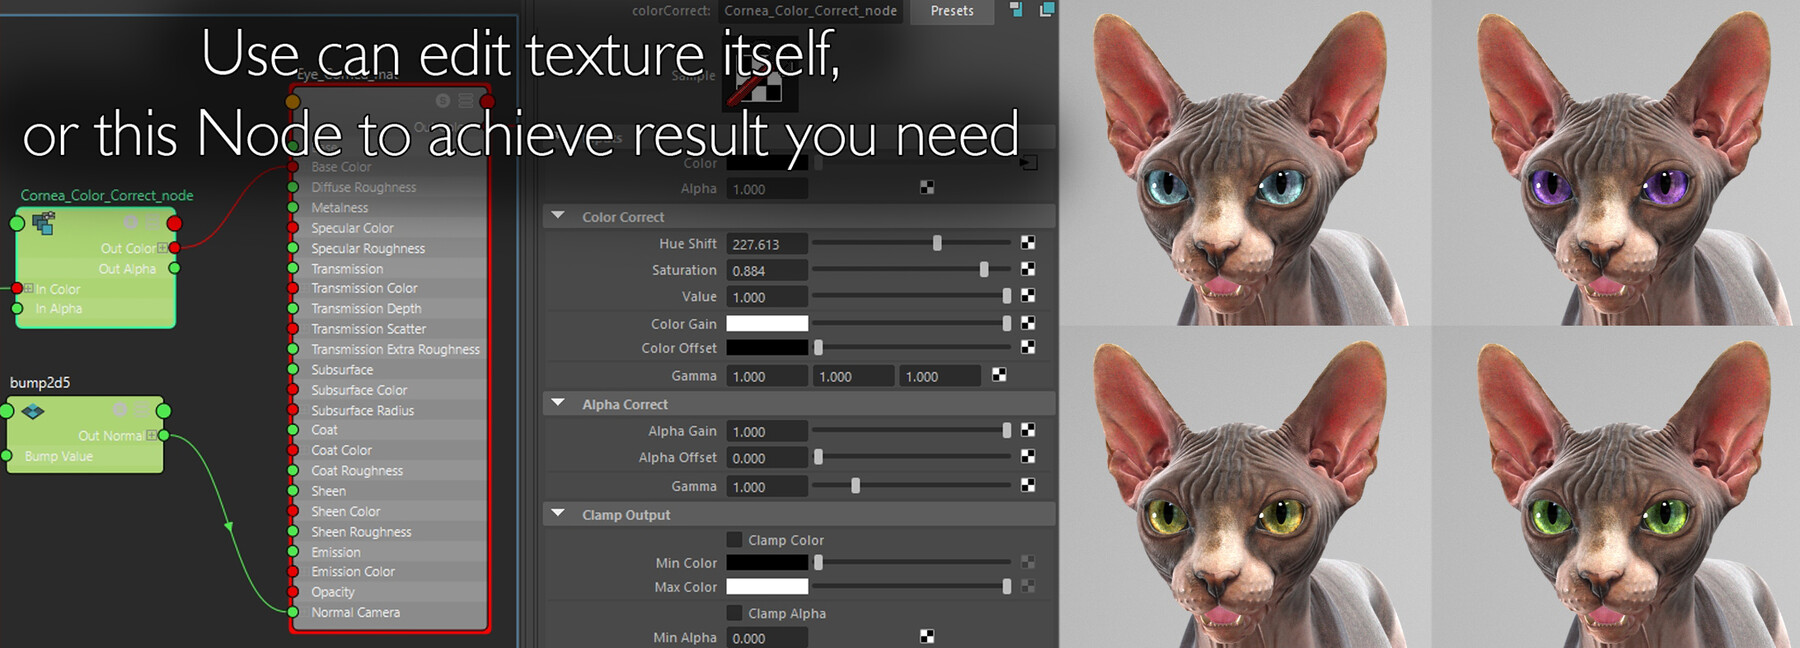The width and height of the screenshot is (1800, 648).
Task: Collapse the Color Correct section
Action: pyautogui.click(x=558, y=216)
